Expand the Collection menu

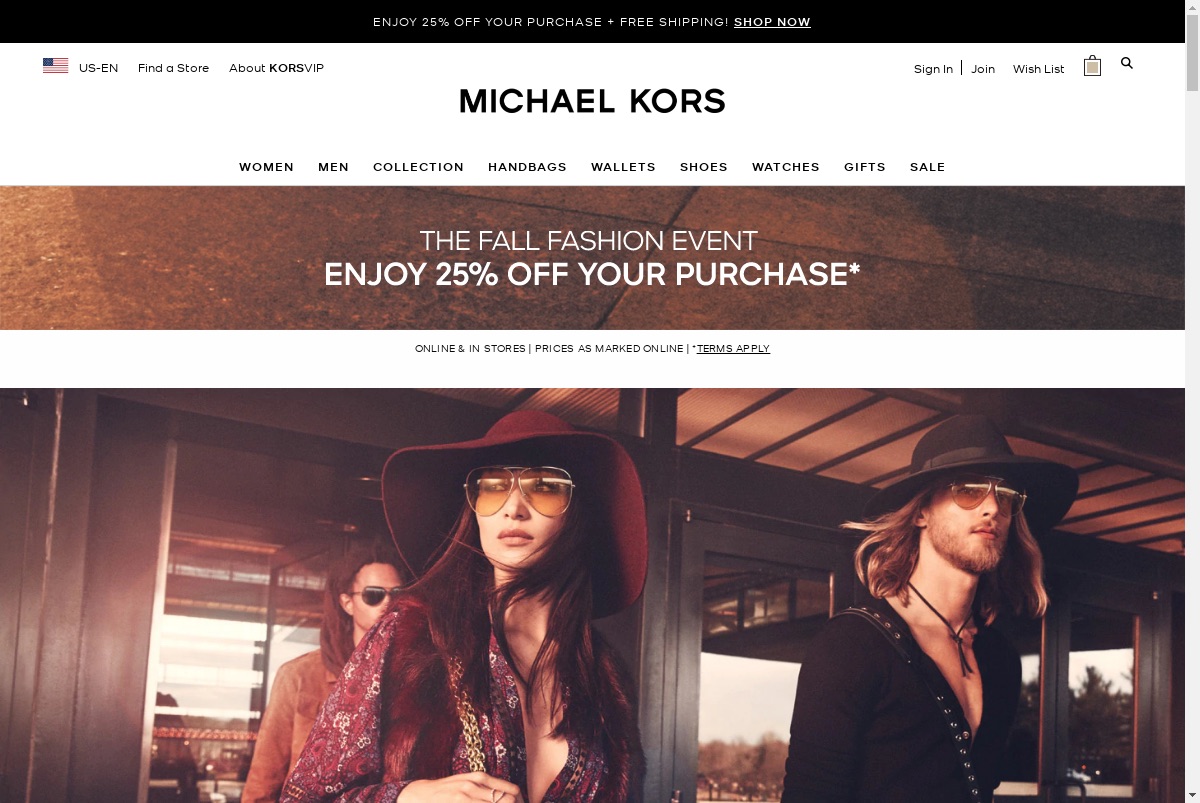pyautogui.click(x=418, y=167)
